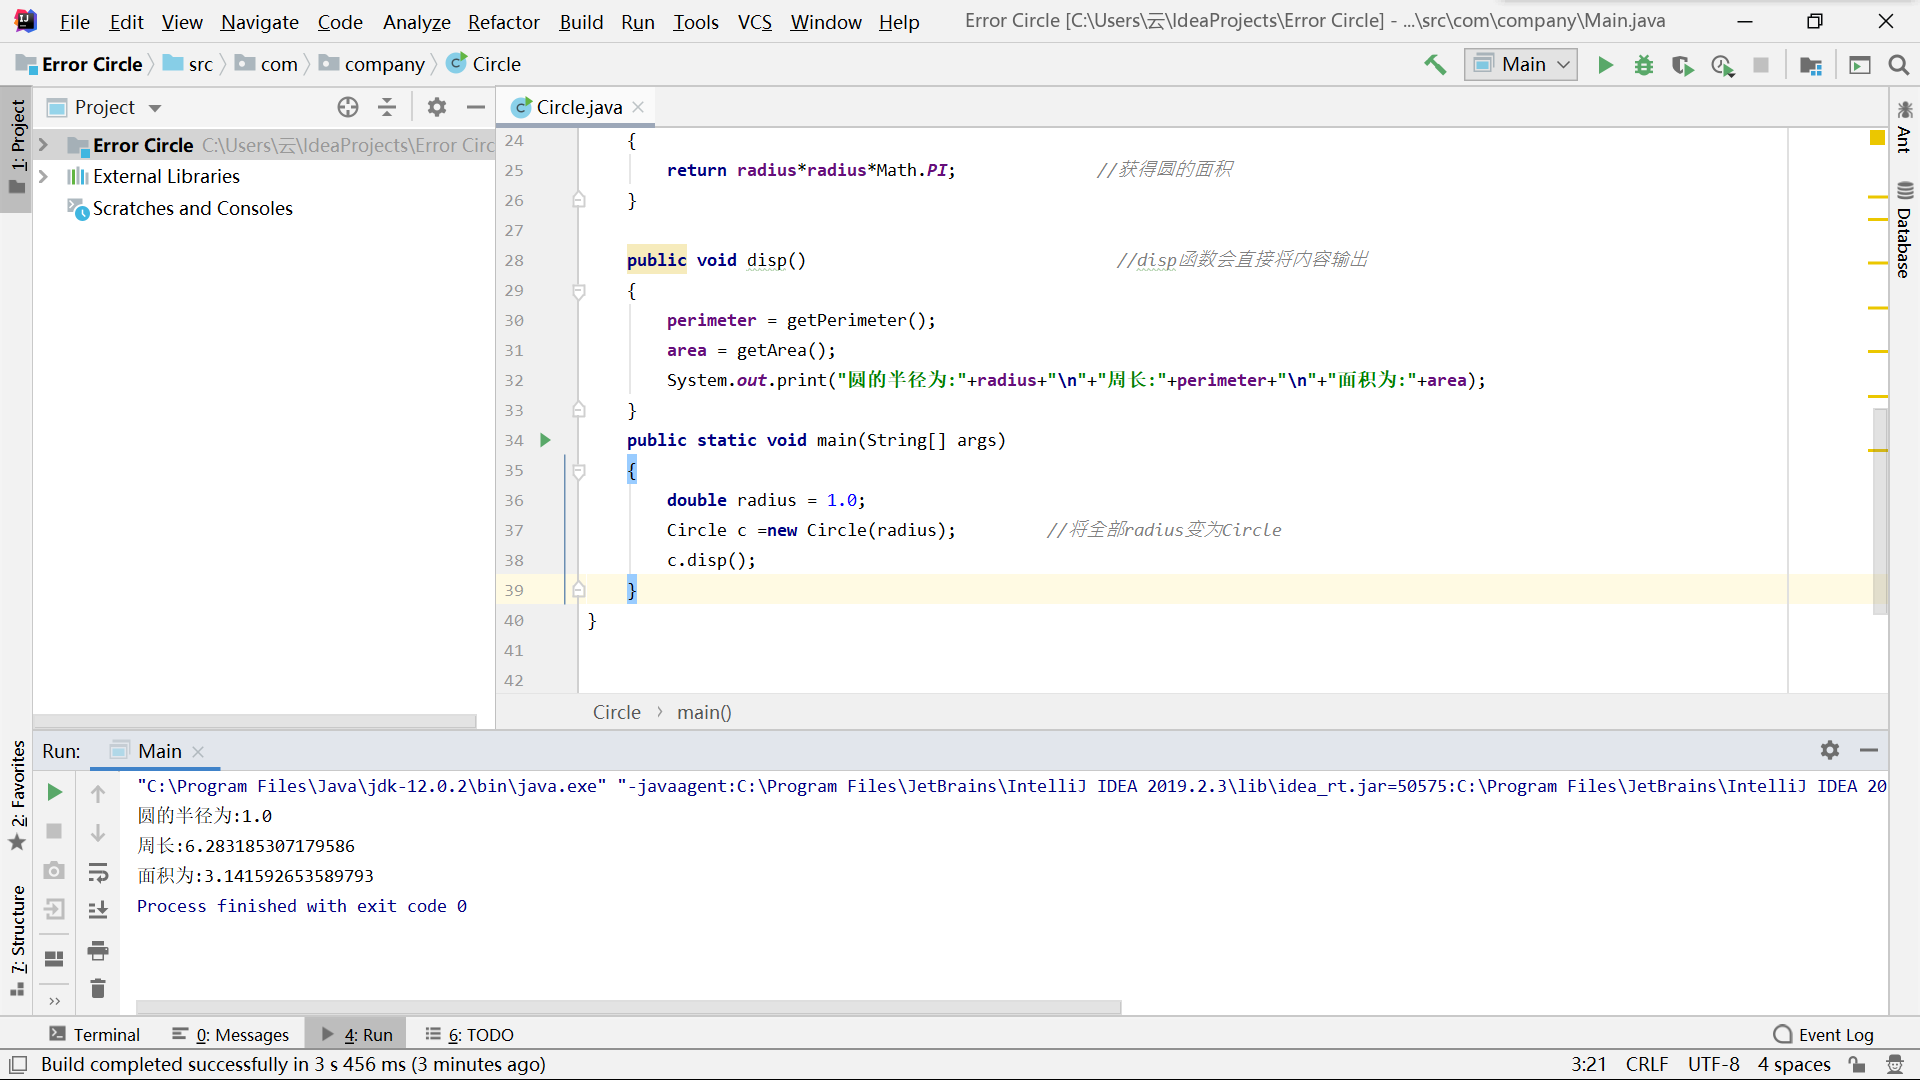Open the Main run configuration dropdown
The width and height of the screenshot is (1920, 1080).
click(1521, 65)
